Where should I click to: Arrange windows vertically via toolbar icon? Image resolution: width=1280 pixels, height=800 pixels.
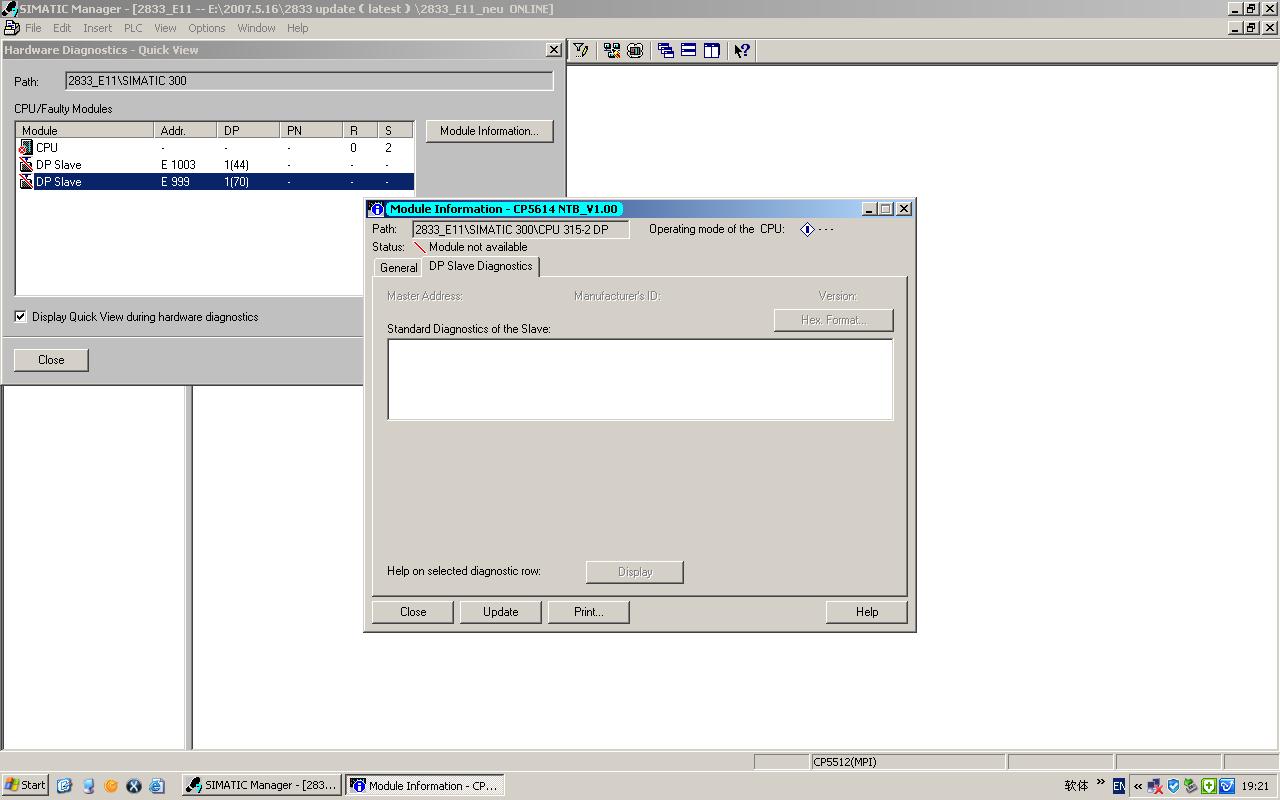click(712, 51)
